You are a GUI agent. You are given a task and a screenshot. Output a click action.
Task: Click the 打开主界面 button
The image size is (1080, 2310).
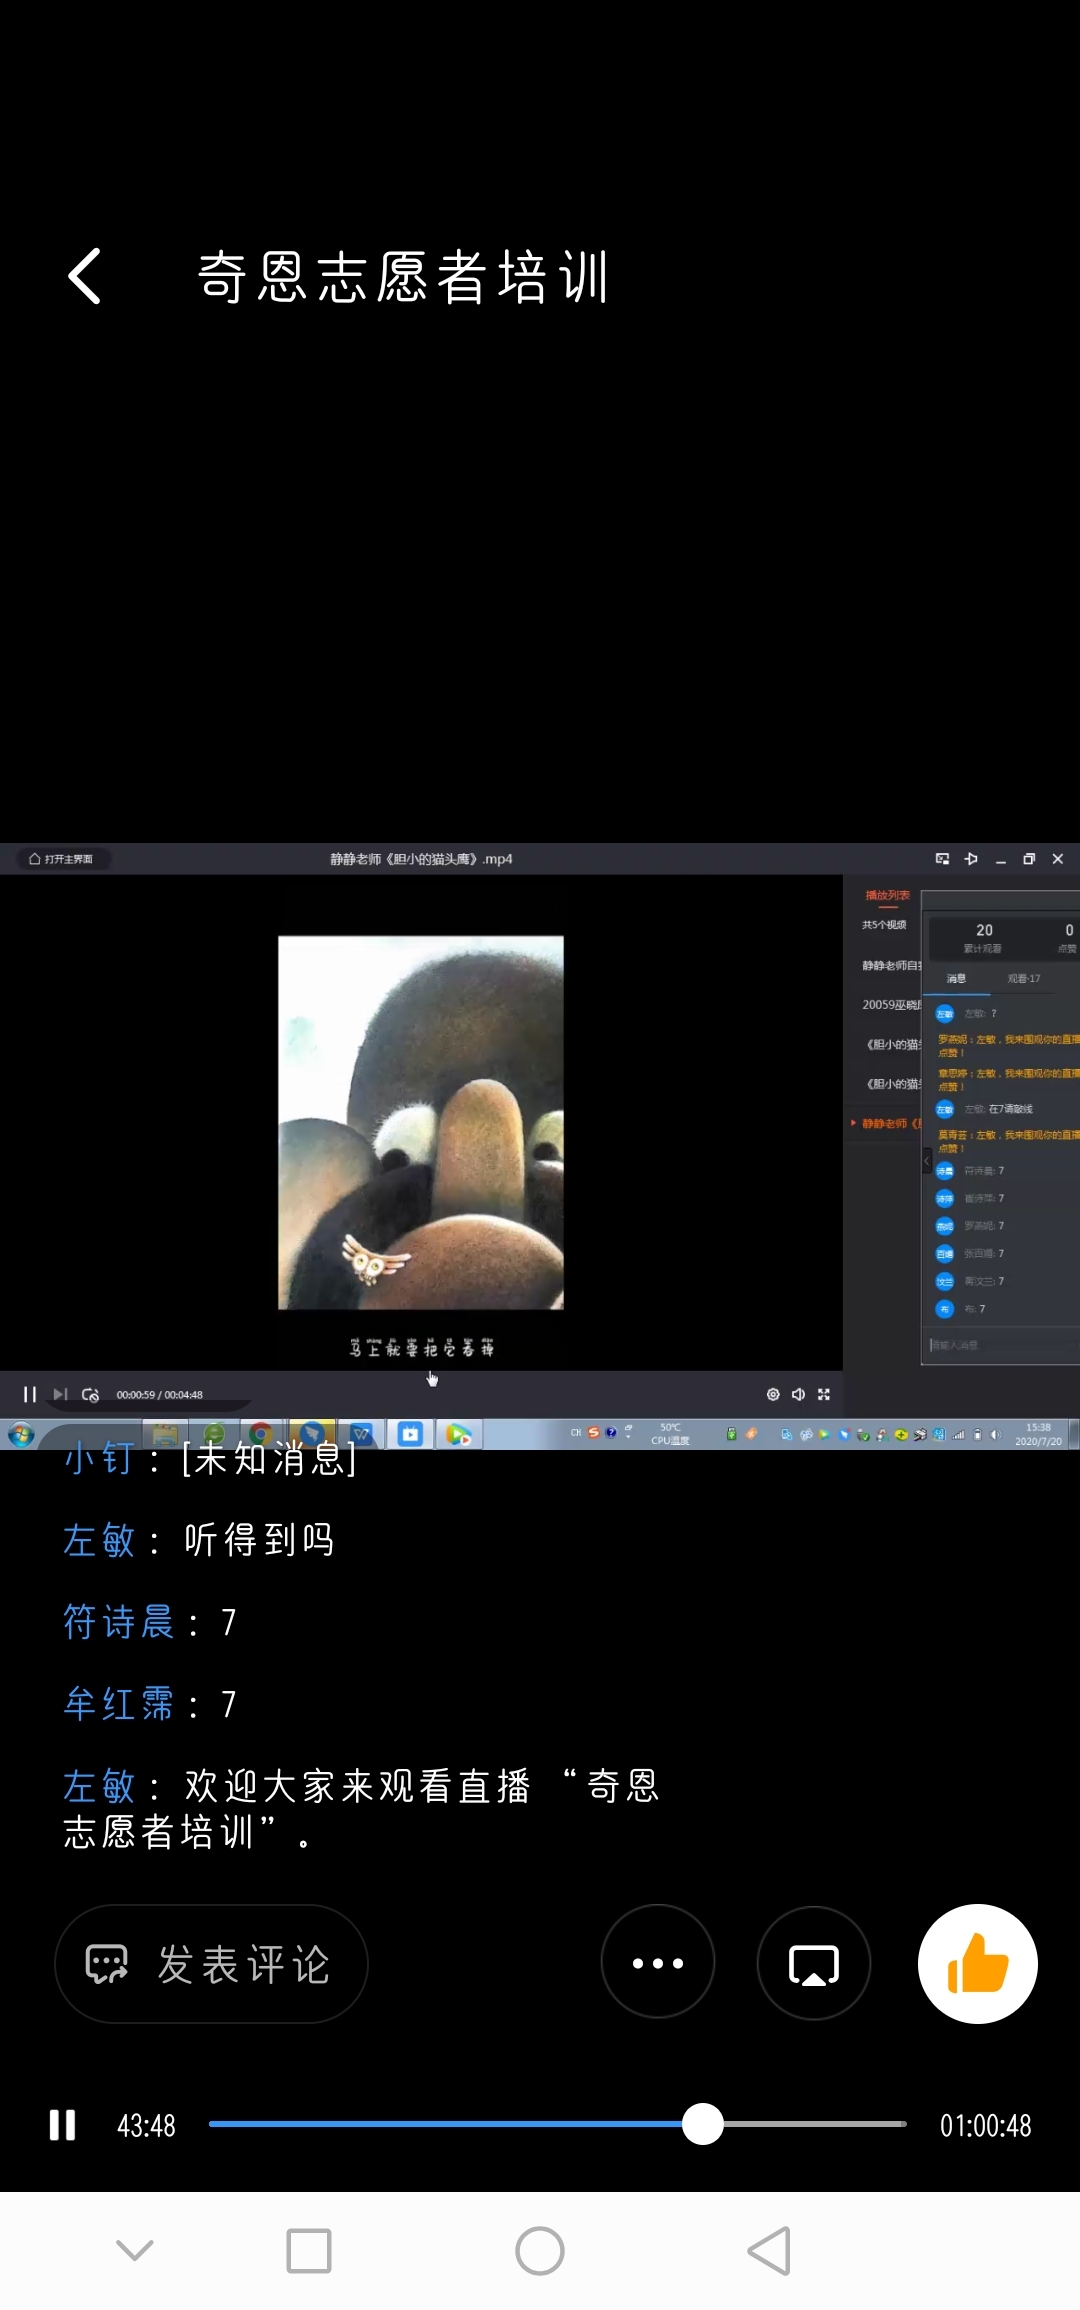62,859
